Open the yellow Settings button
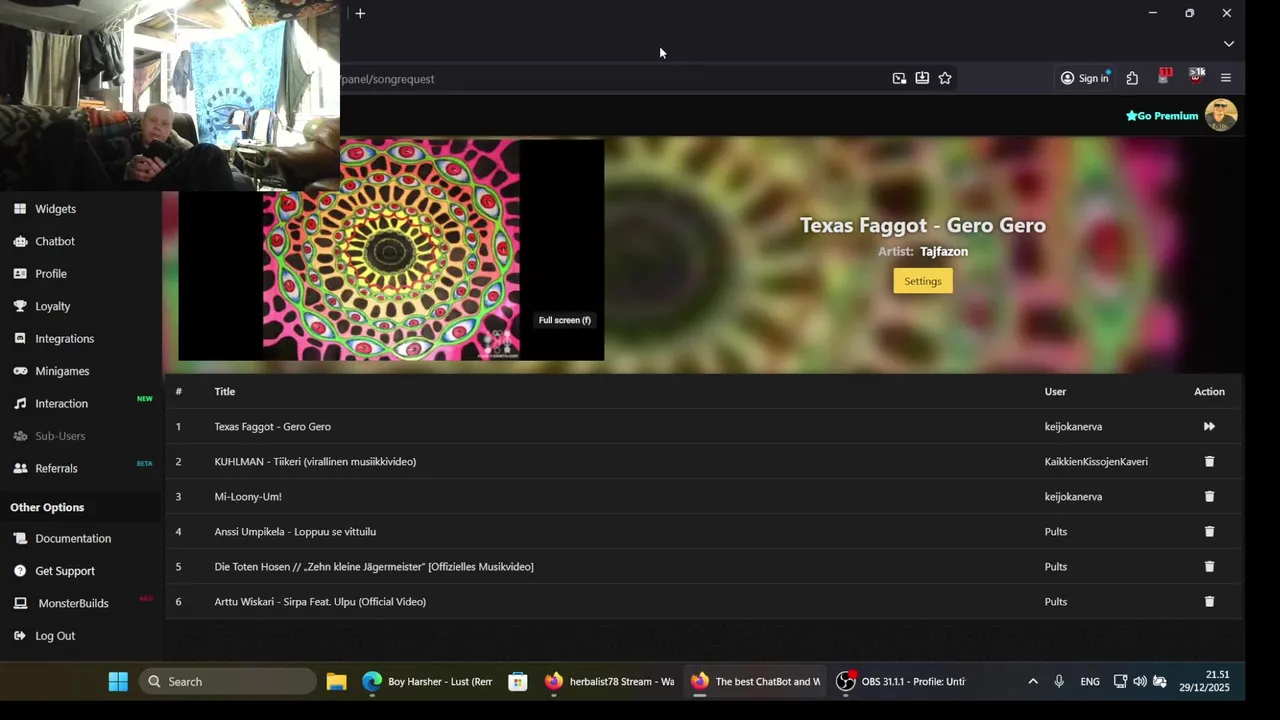The width and height of the screenshot is (1280, 720). coord(923,281)
